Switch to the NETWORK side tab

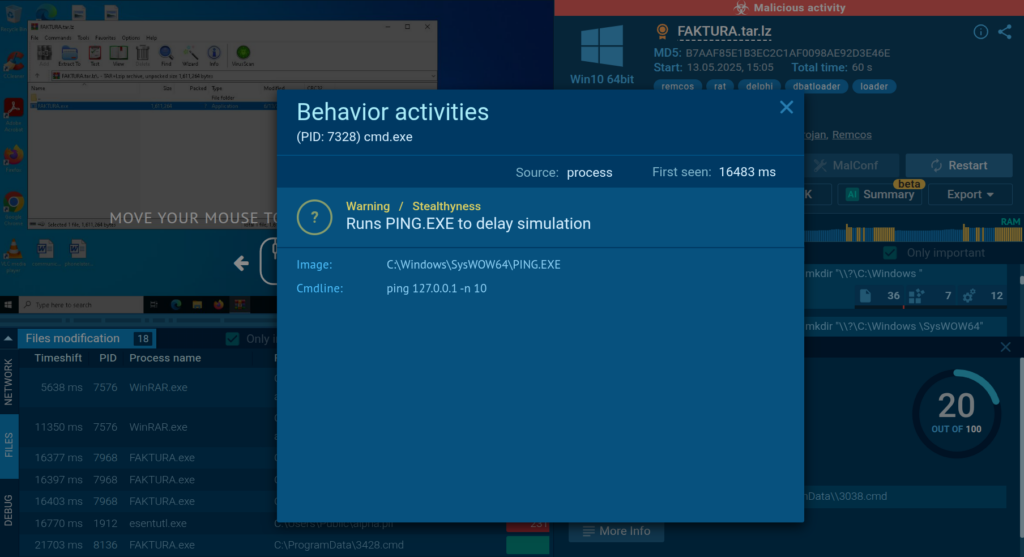tap(8, 383)
